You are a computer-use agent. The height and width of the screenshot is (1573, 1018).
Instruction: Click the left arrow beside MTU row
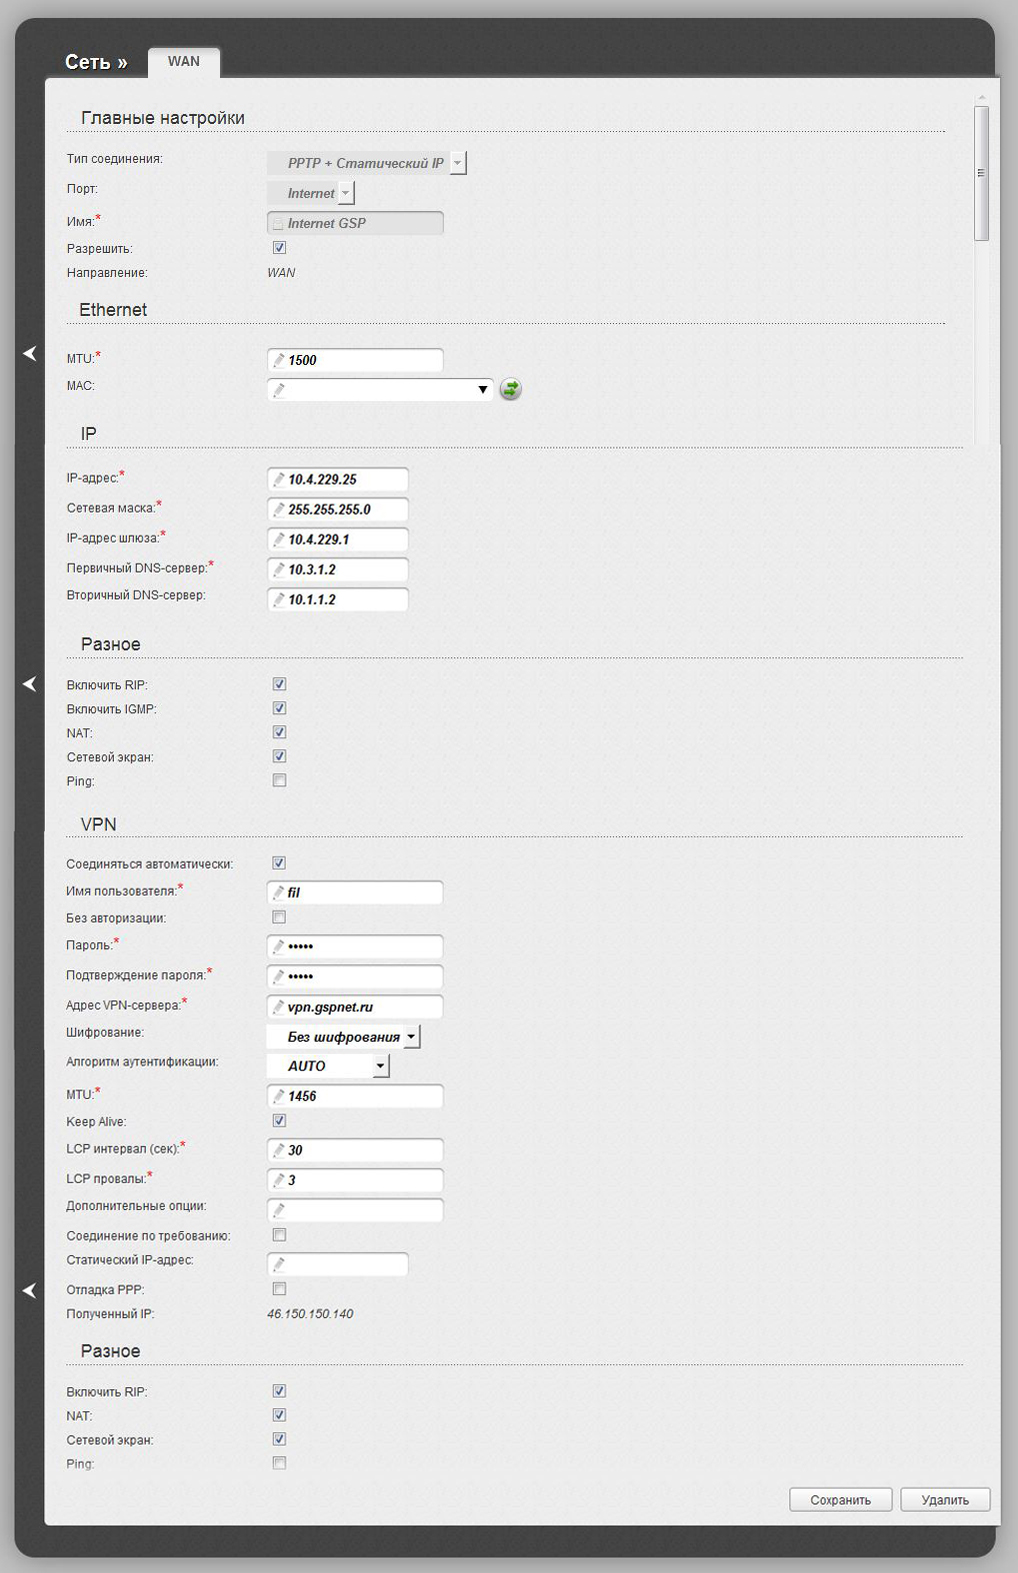[x=29, y=353]
